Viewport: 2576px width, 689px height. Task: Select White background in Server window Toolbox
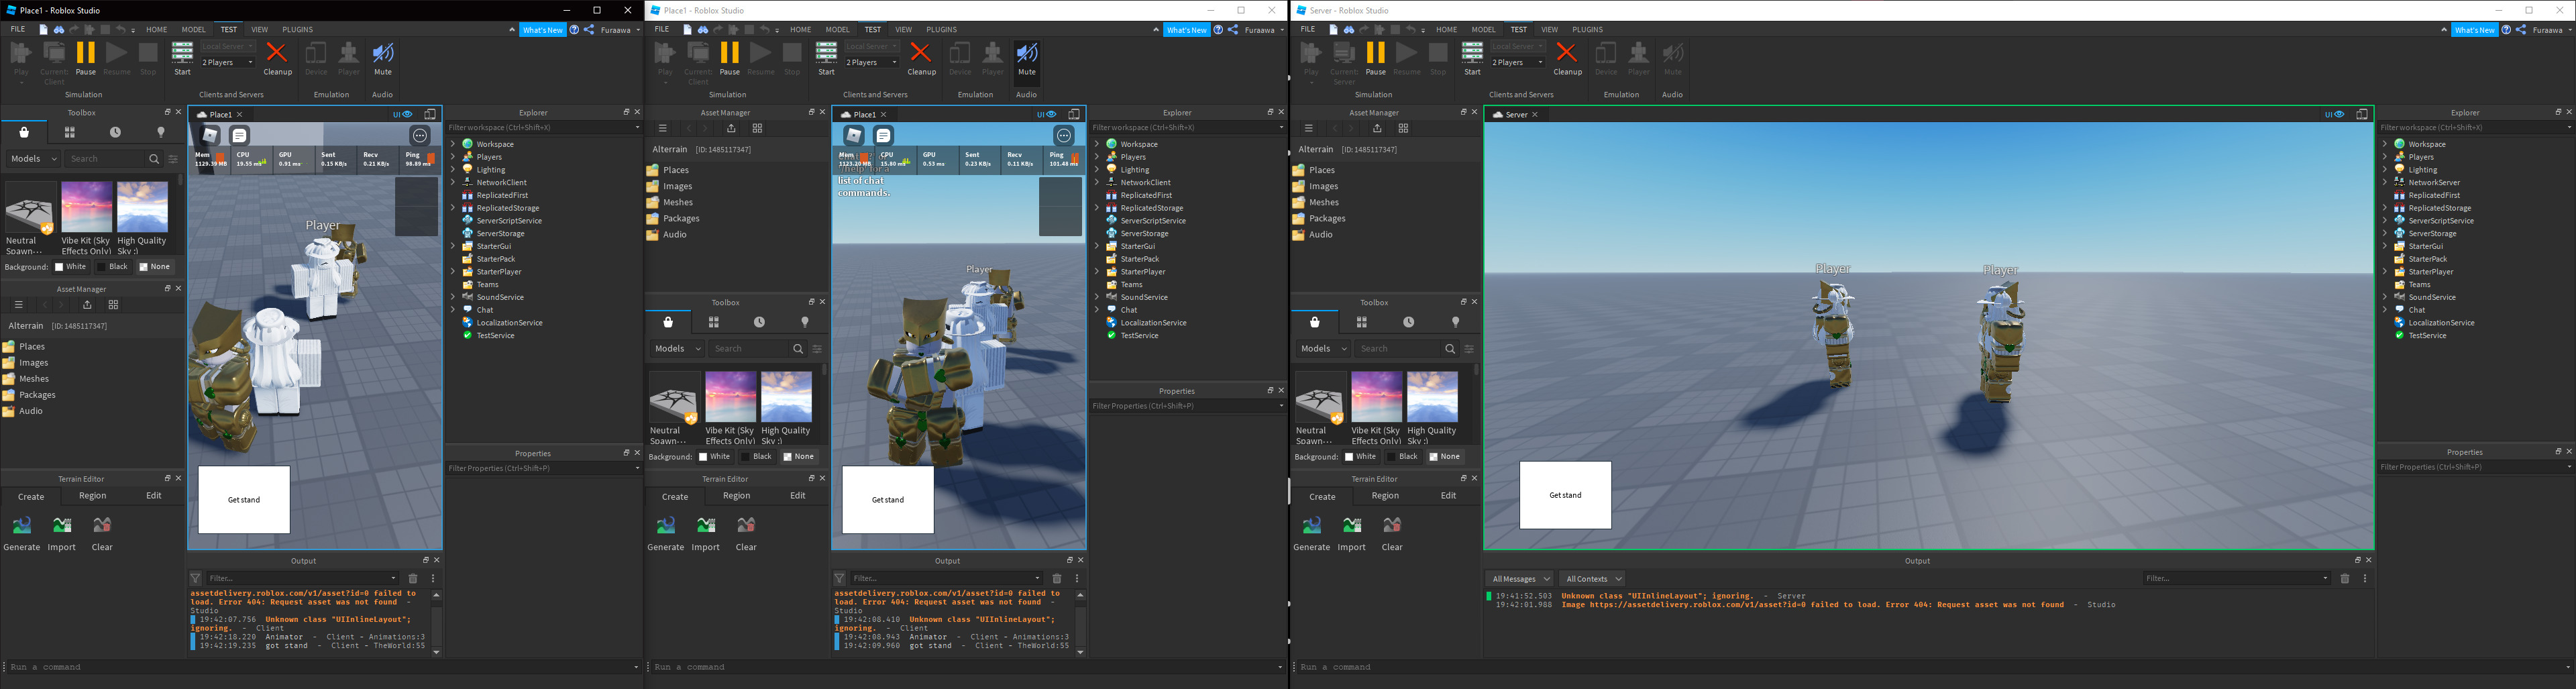(x=1360, y=457)
